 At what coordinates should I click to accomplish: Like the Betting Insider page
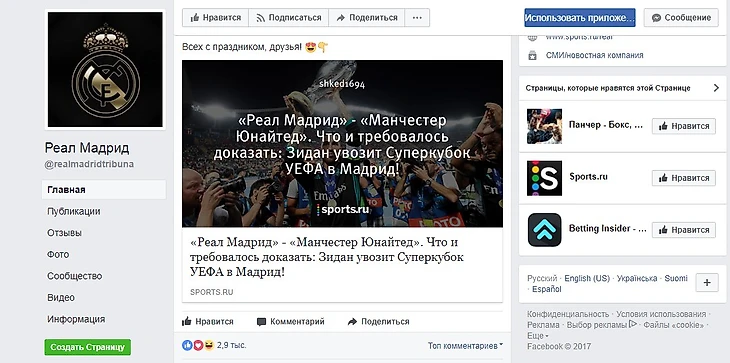[683, 230]
